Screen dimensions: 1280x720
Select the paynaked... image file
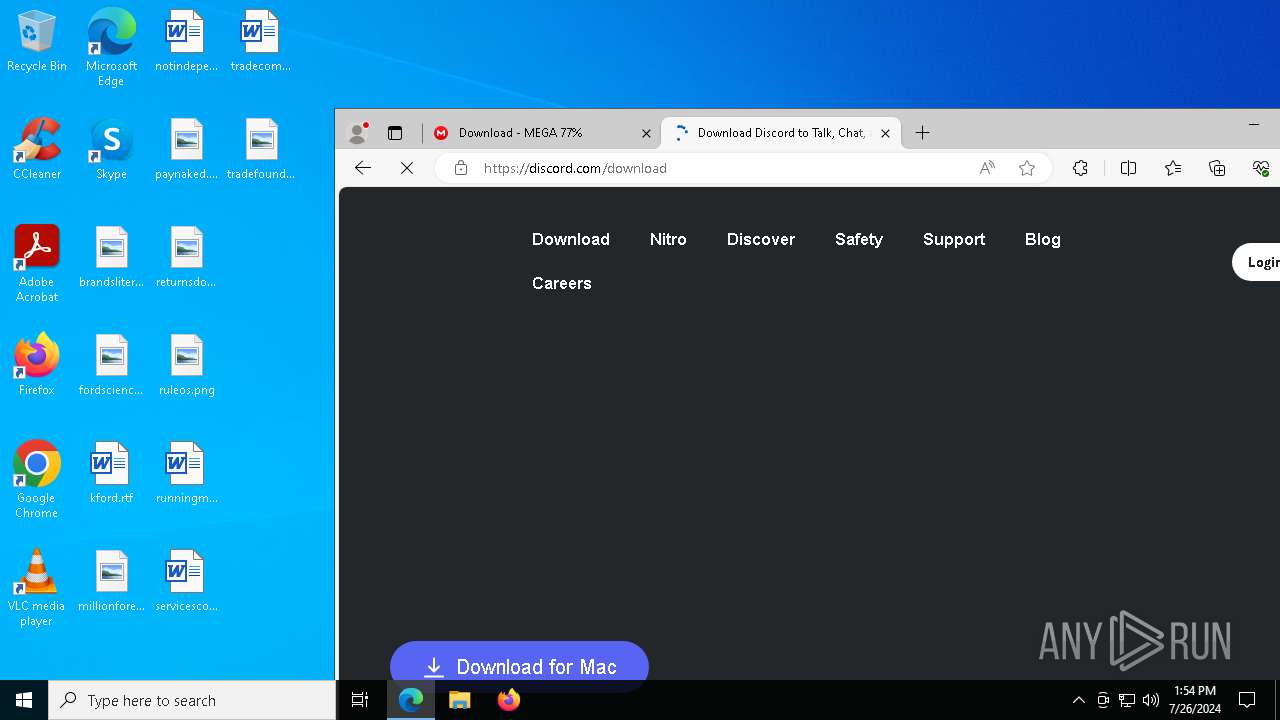(x=186, y=150)
